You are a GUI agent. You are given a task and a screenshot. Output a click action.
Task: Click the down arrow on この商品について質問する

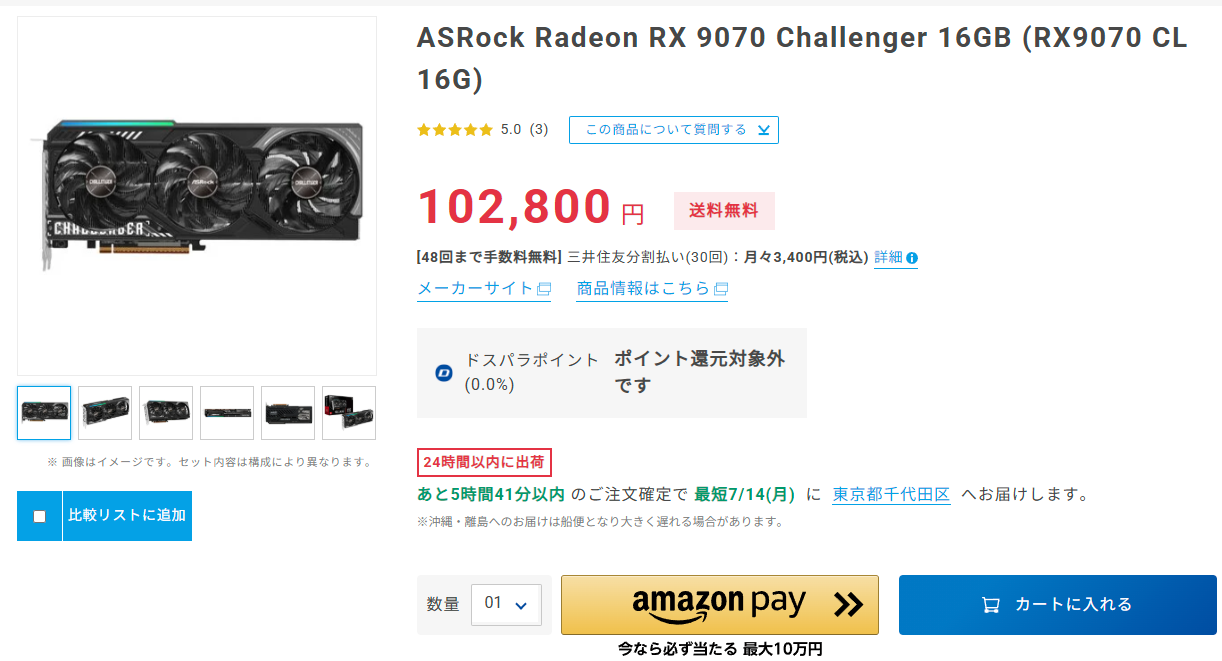[763, 130]
